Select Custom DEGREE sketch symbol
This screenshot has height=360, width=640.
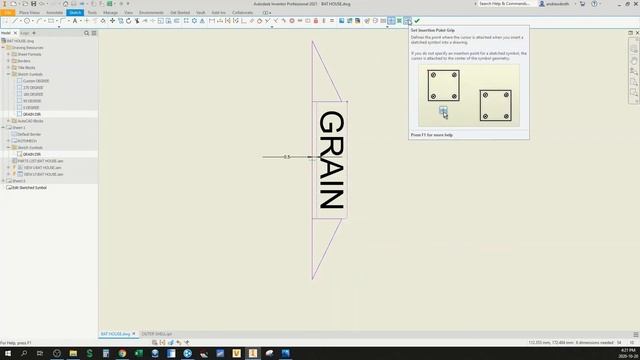coord(36,81)
